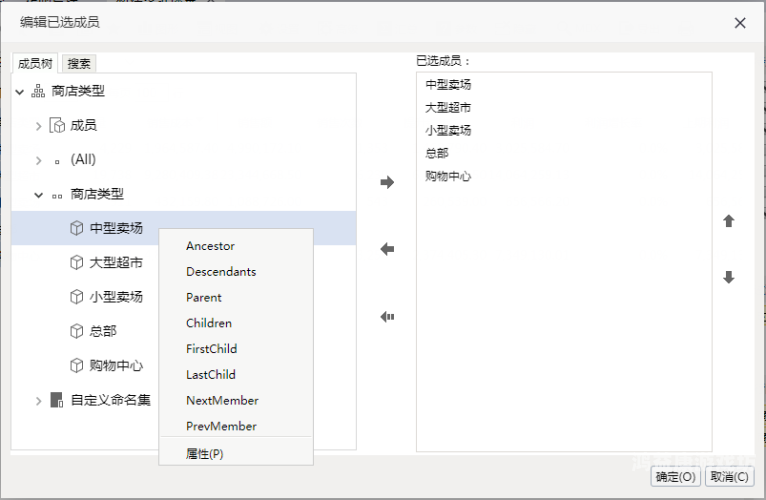The height and width of the screenshot is (500, 766).
Task: Choose LastChild from the context menu
Action: (x=236, y=375)
